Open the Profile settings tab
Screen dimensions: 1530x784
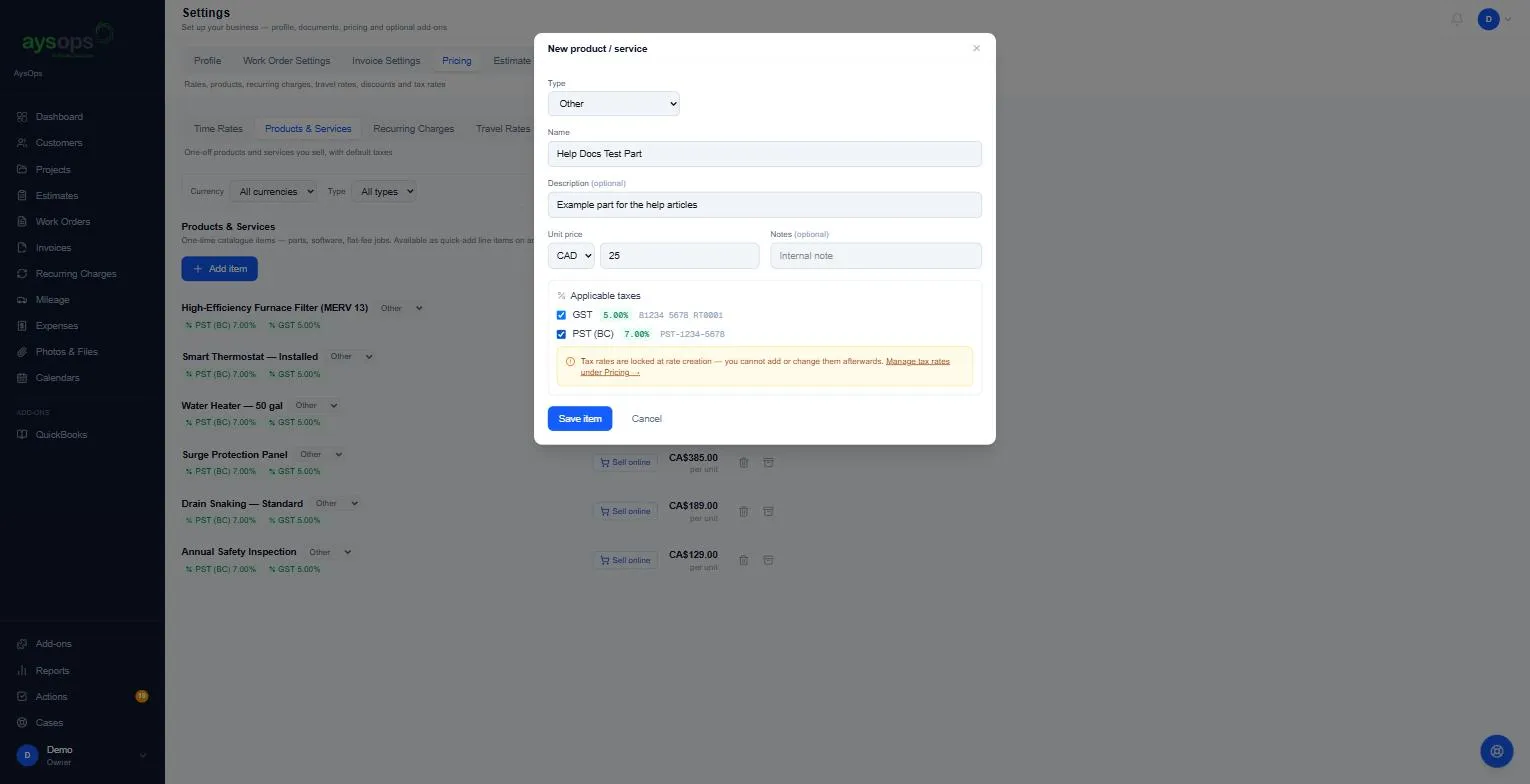207,61
